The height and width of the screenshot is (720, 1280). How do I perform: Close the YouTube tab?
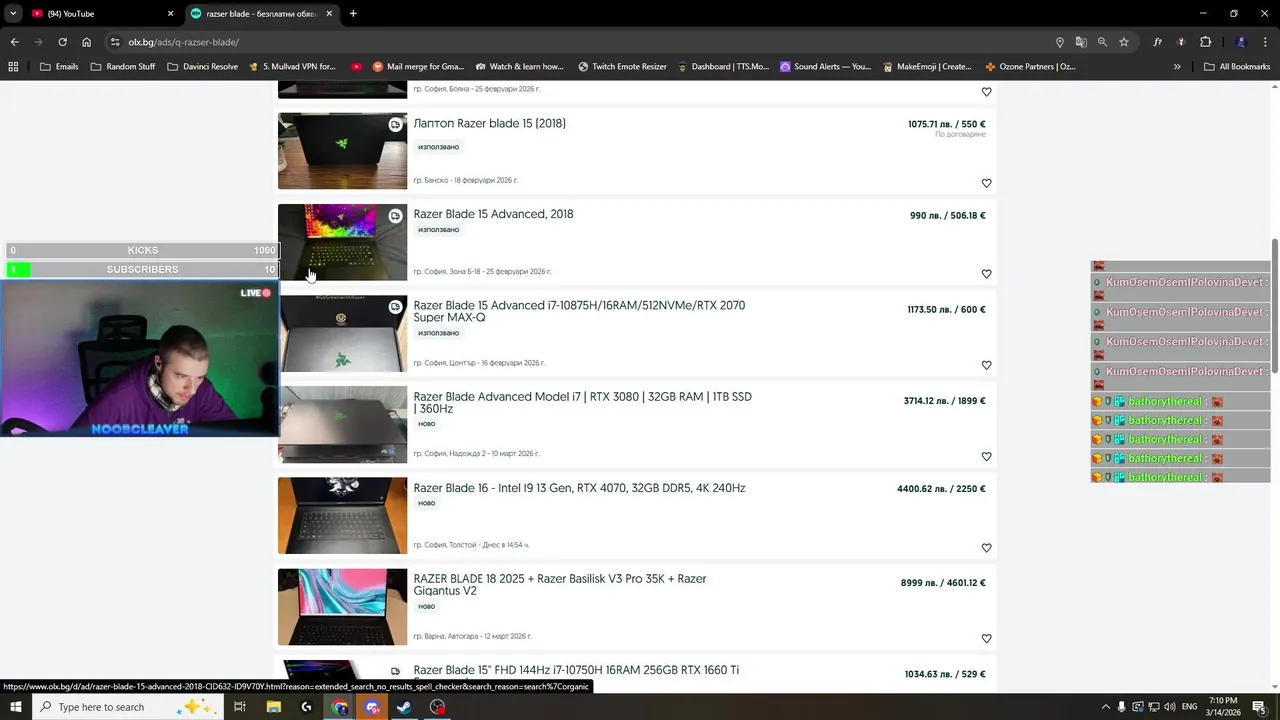click(171, 14)
